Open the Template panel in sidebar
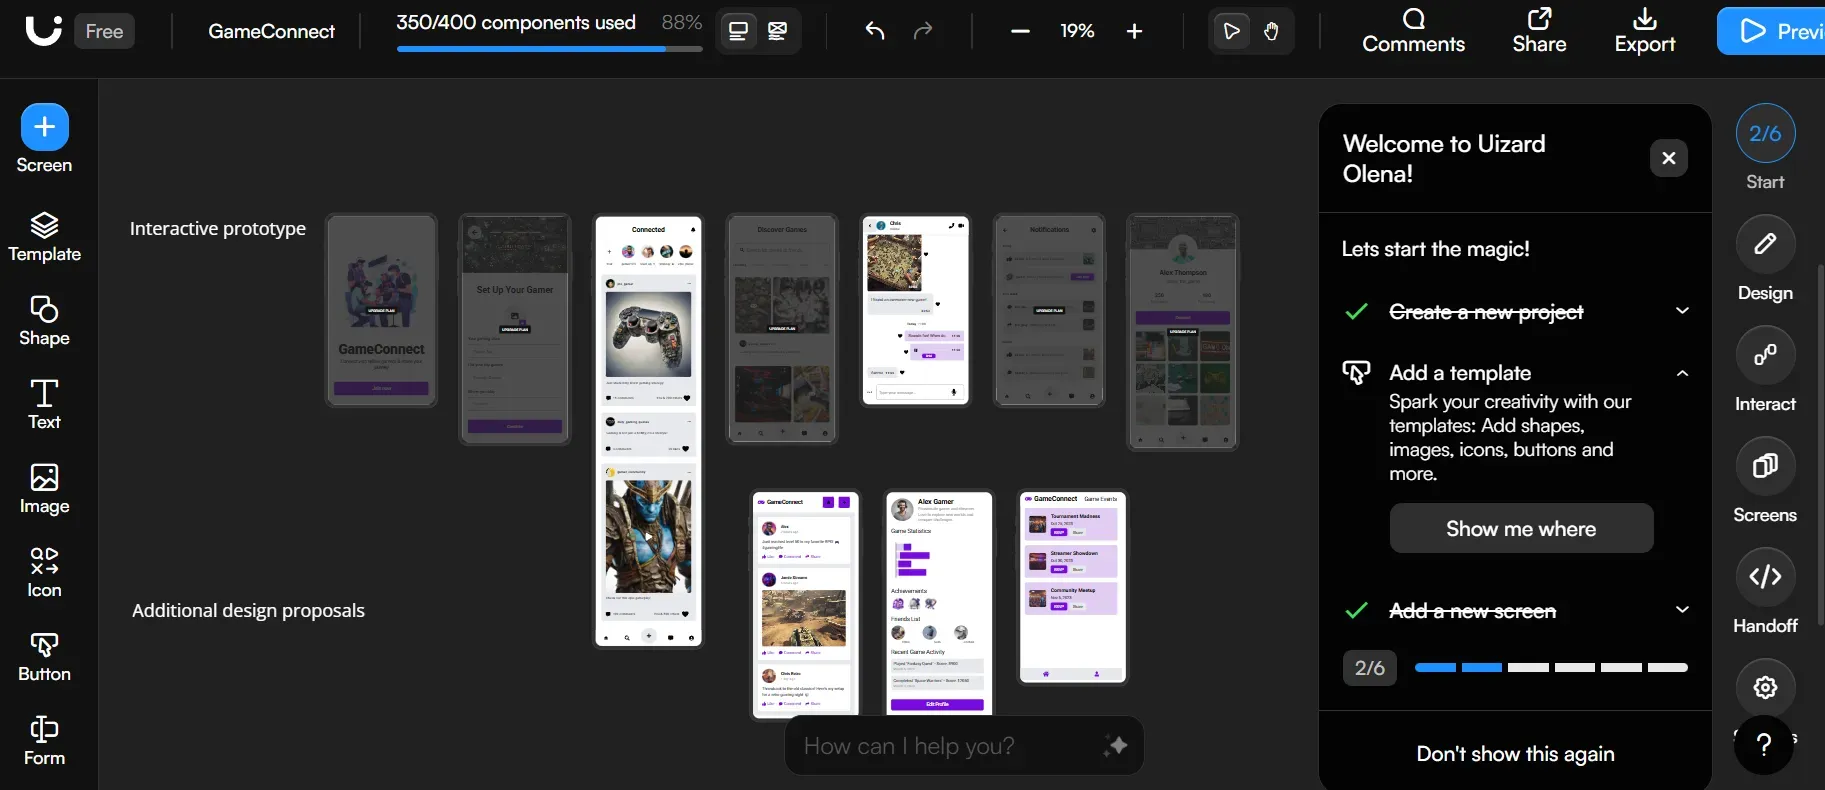 [x=44, y=237]
